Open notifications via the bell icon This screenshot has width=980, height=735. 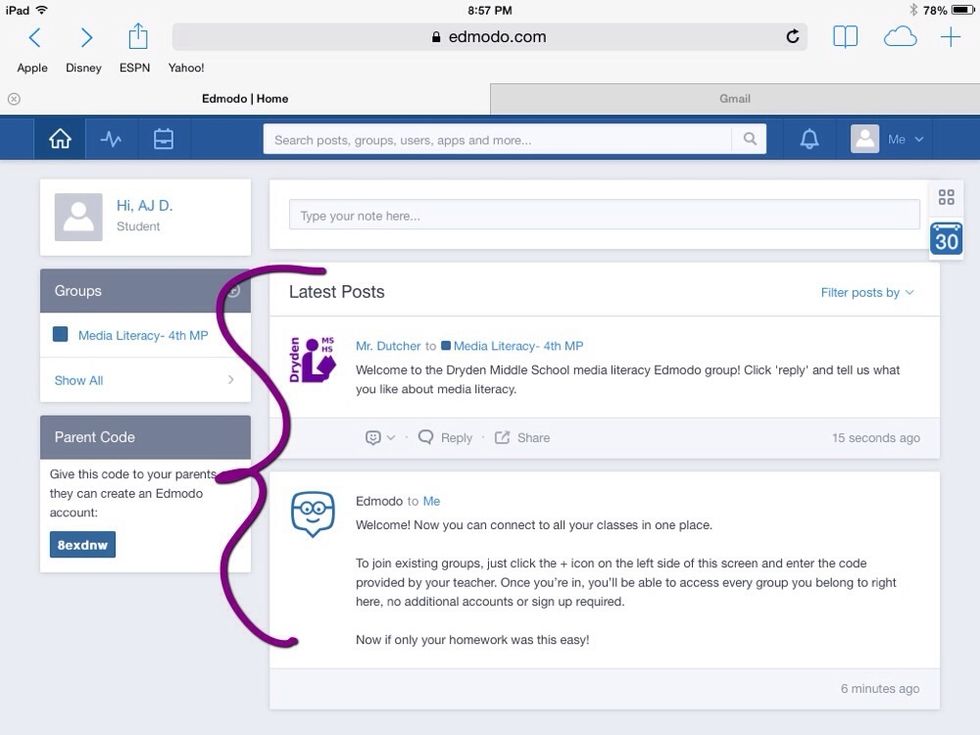[808, 138]
